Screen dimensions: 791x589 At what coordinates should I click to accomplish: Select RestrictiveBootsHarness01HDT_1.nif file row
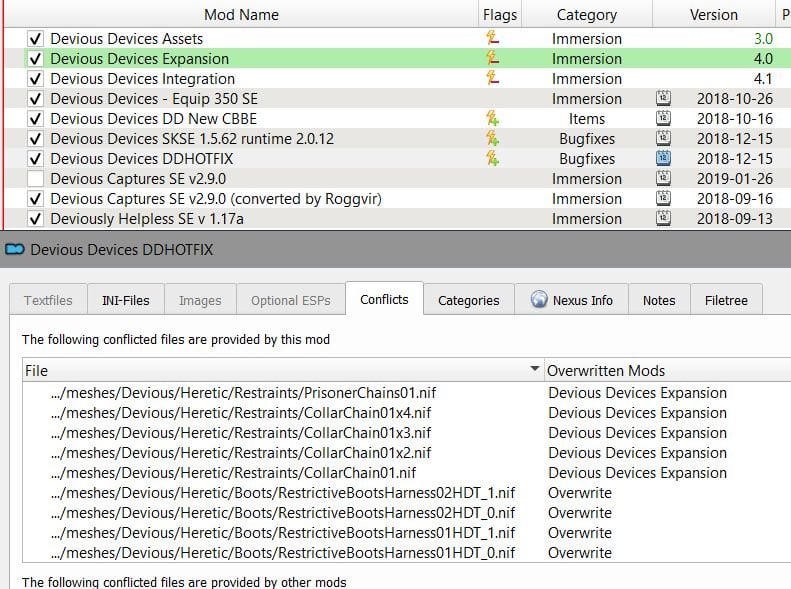pos(282,533)
